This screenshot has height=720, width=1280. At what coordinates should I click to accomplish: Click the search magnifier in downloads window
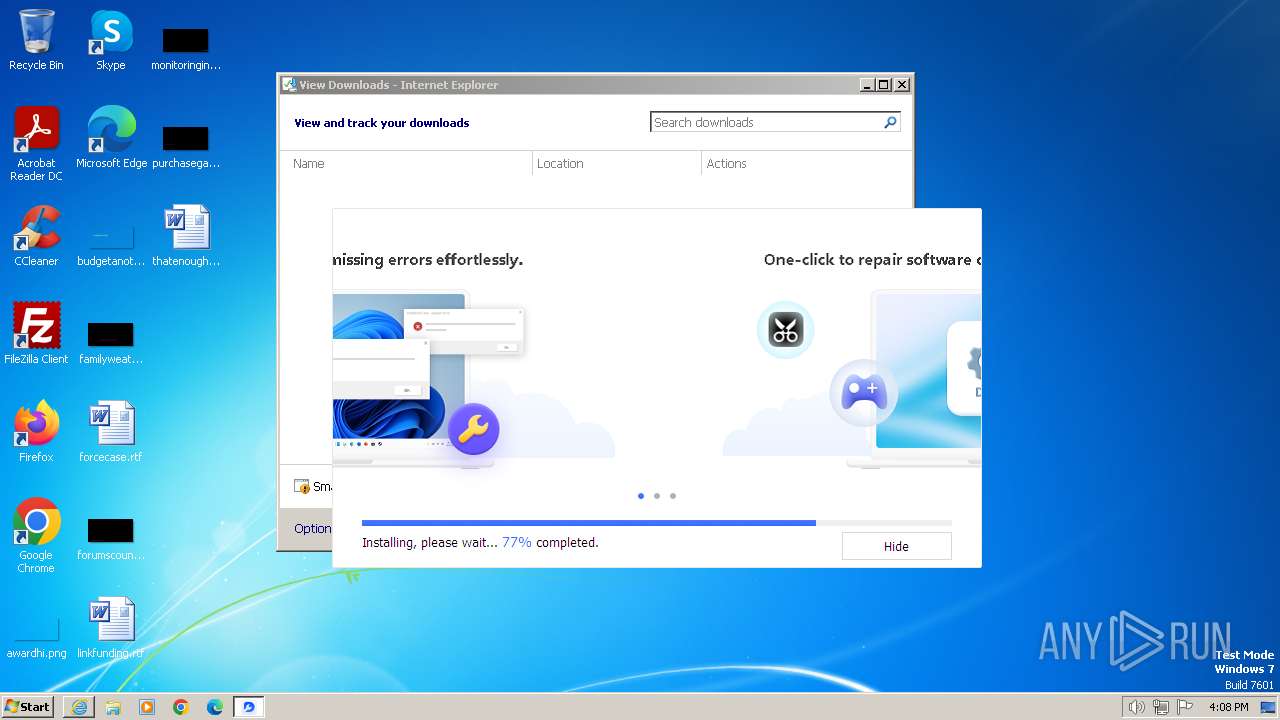click(x=890, y=122)
